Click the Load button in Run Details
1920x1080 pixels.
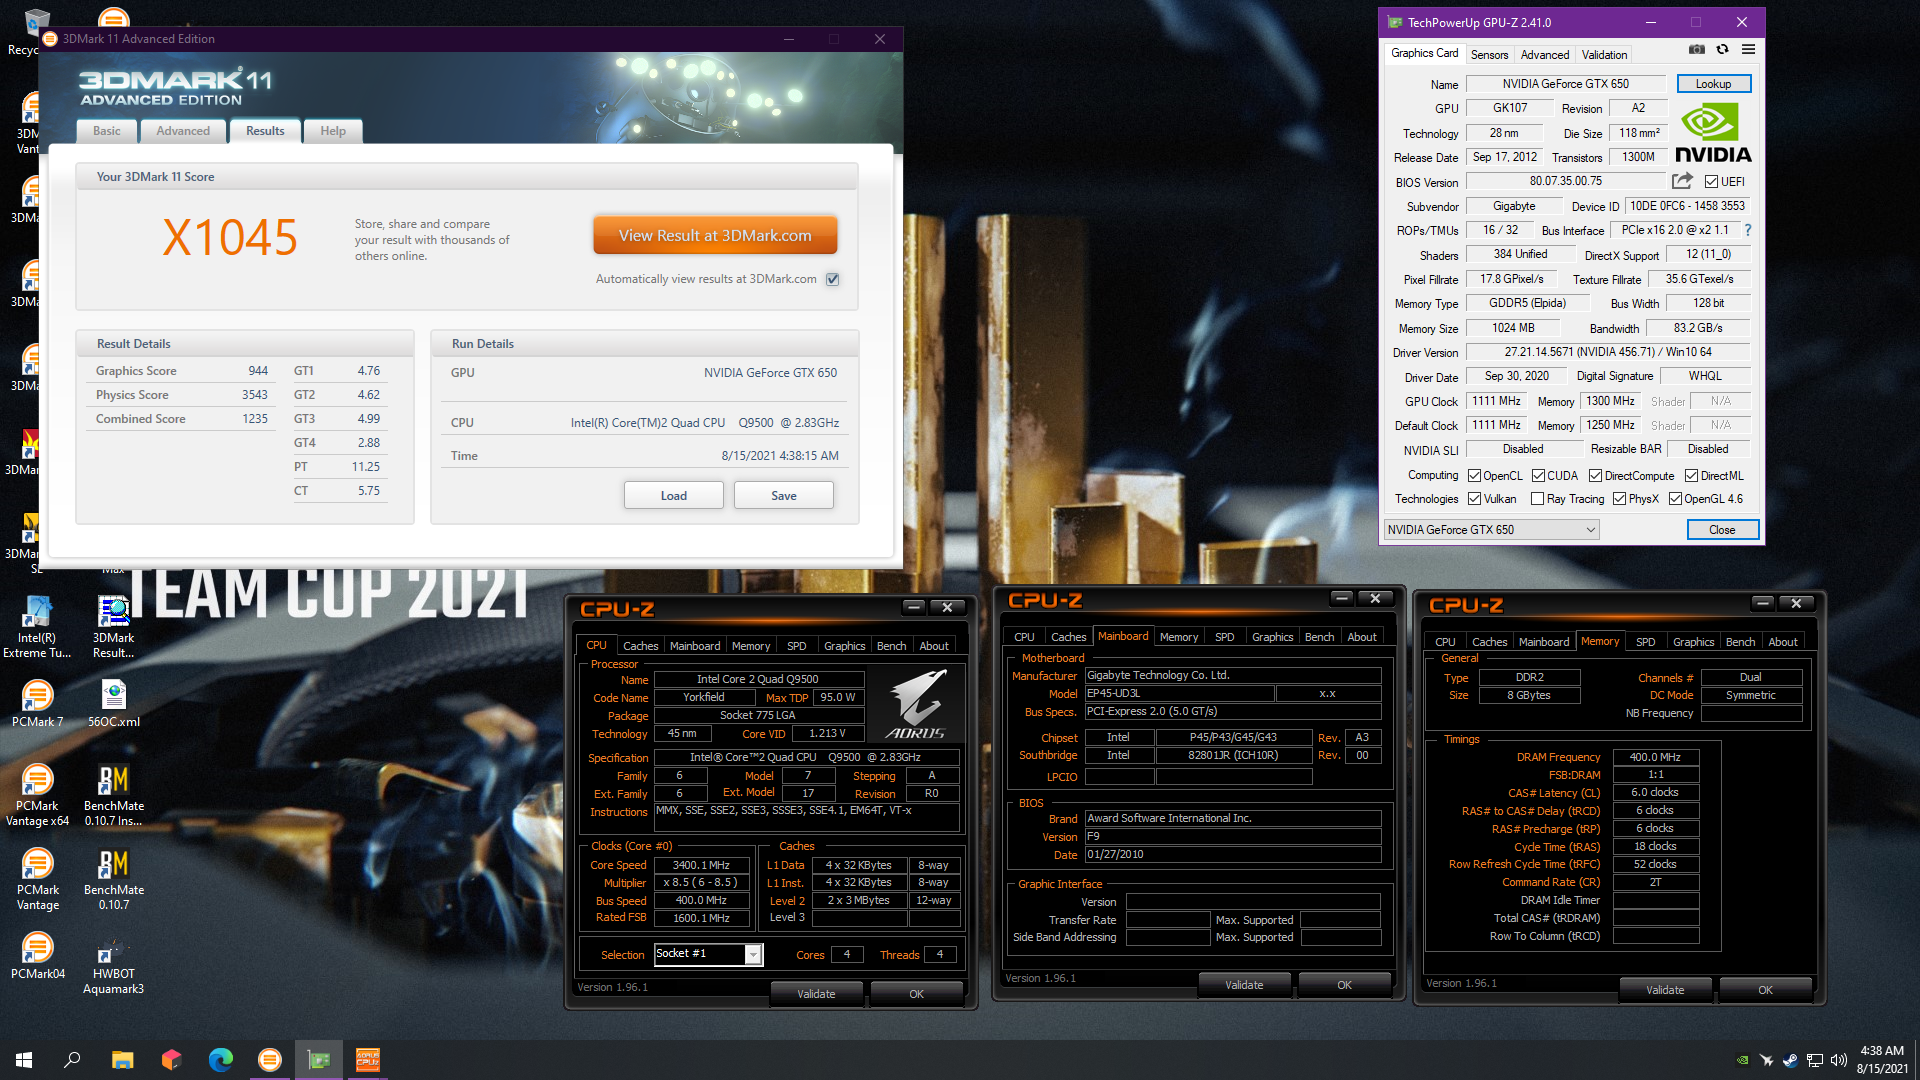pos(673,496)
